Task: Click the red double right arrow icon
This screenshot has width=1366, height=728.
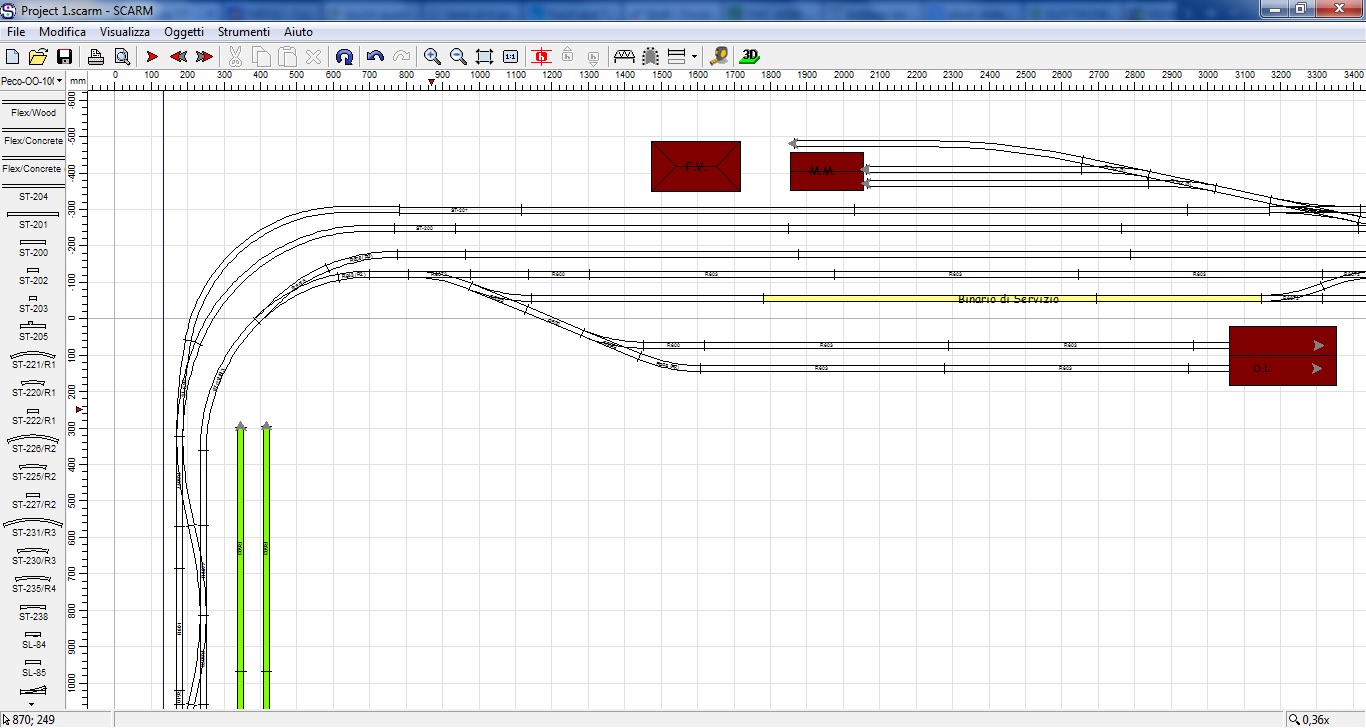Action: (204, 57)
